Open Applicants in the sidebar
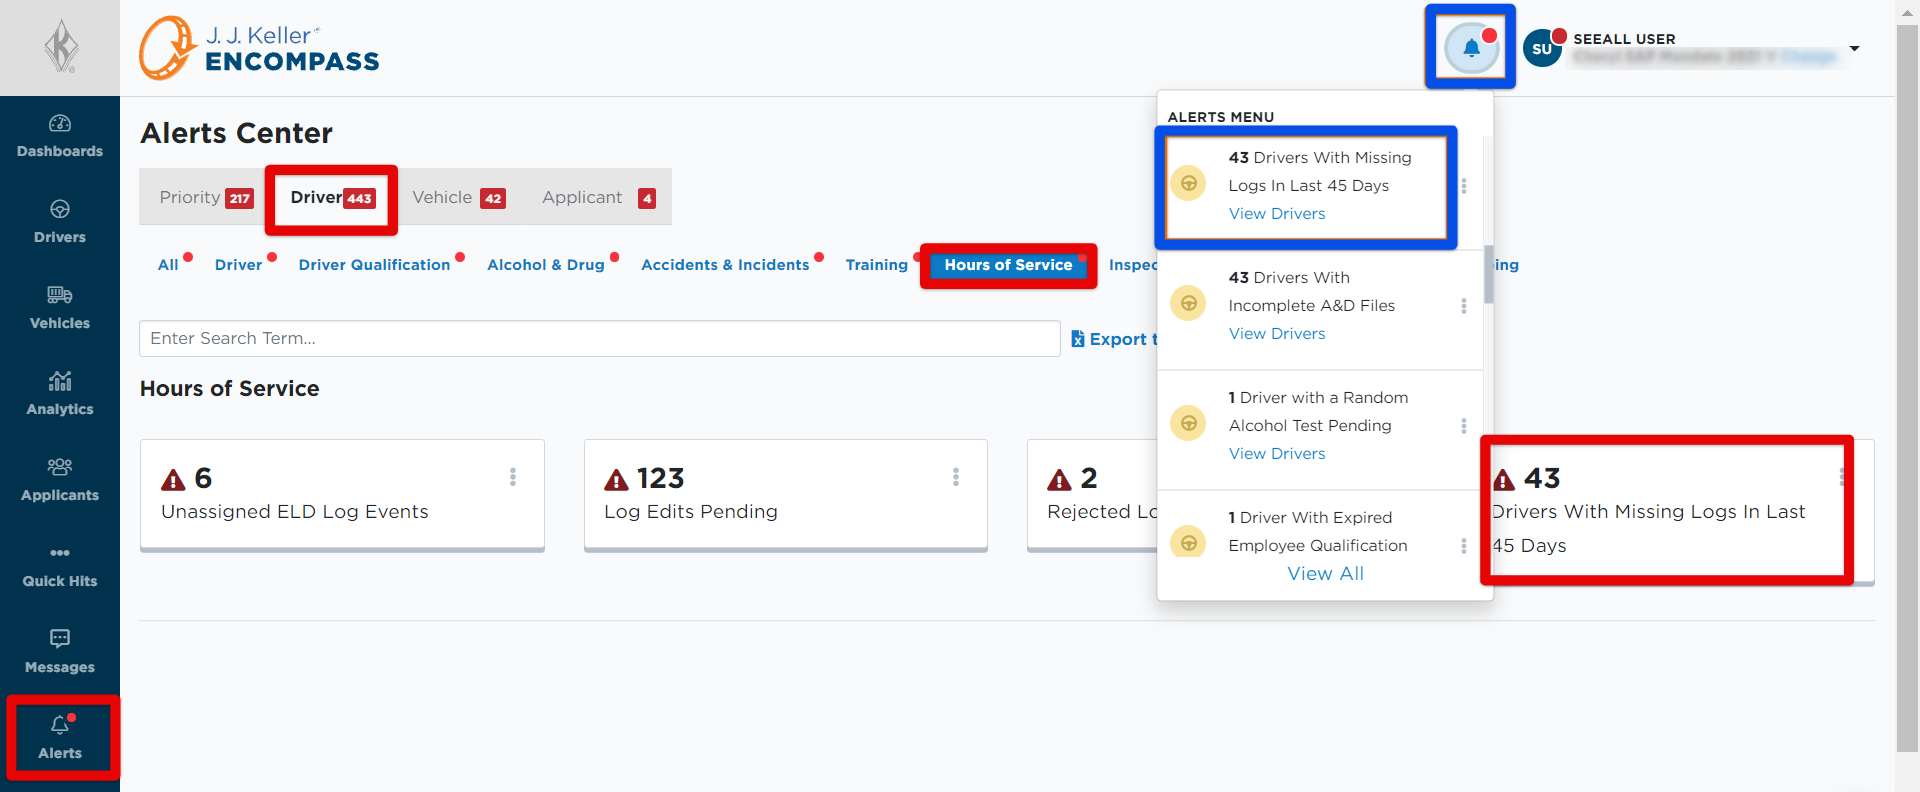 (x=60, y=481)
